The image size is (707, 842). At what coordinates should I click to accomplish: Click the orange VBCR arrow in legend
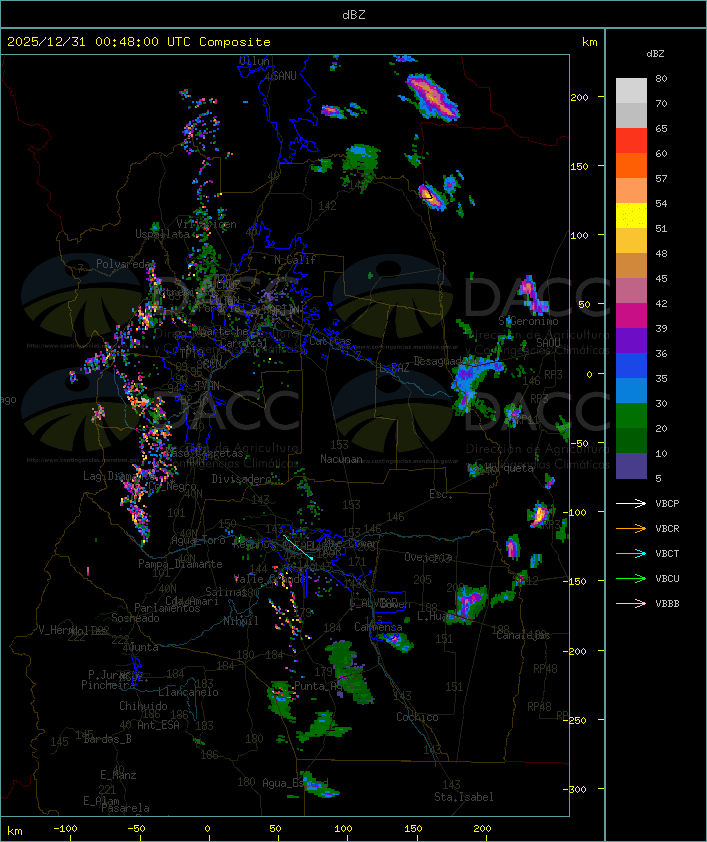(631, 528)
